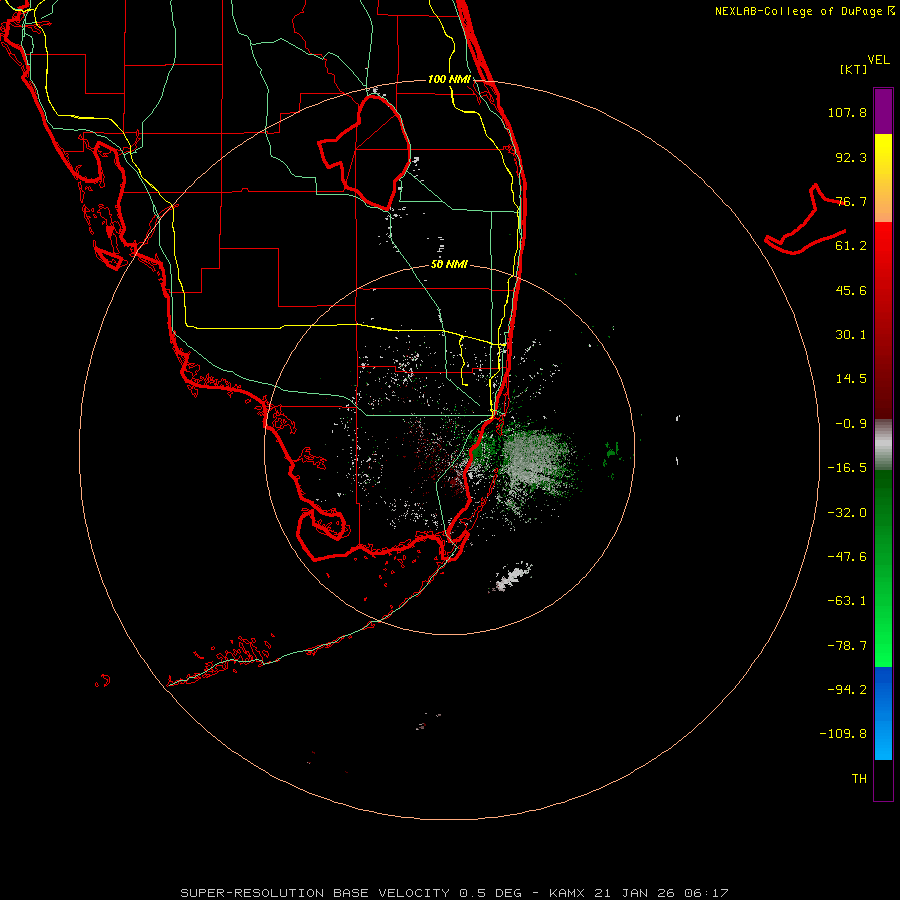Click the purple segment of the color bar

883,111
